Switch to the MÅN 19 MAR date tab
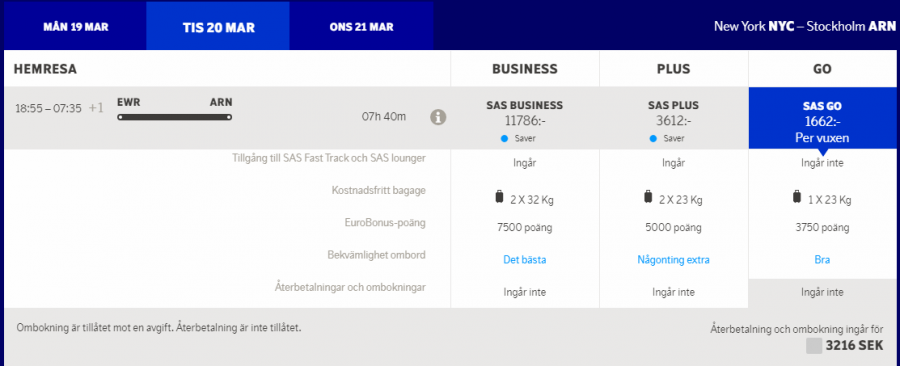 tap(75, 26)
